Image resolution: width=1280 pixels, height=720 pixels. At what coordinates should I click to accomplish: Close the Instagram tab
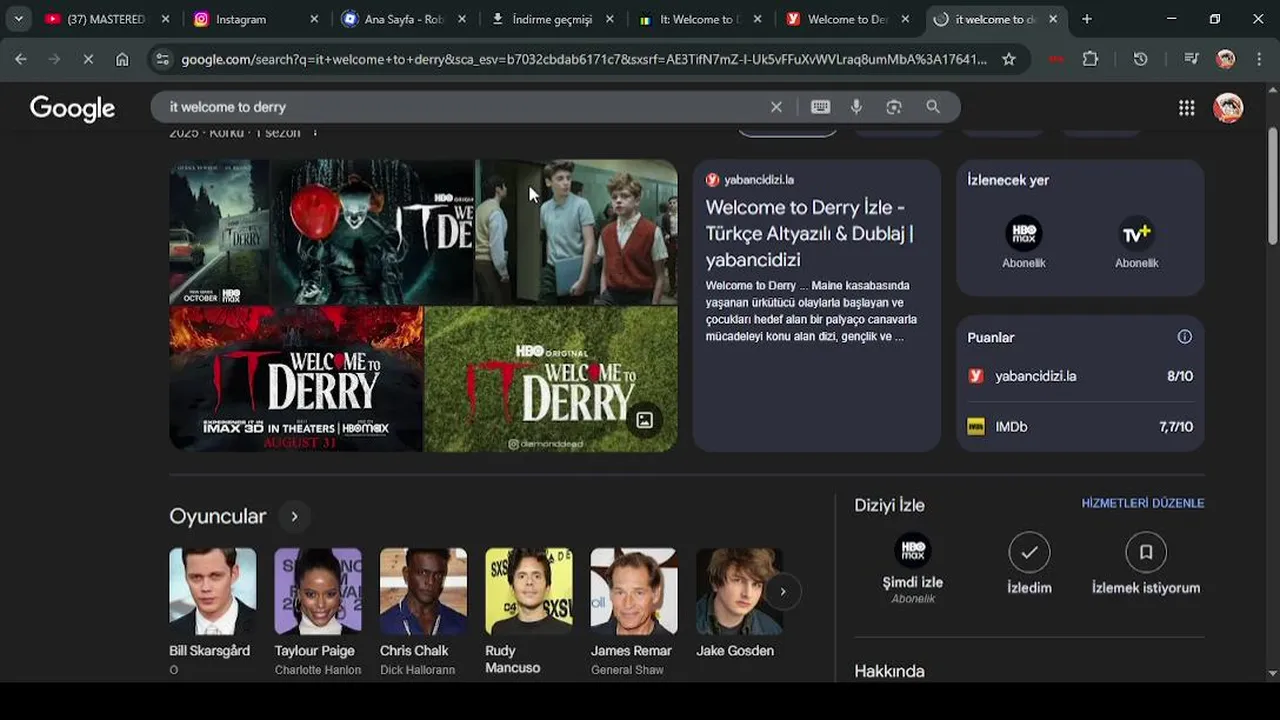point(314,19)
